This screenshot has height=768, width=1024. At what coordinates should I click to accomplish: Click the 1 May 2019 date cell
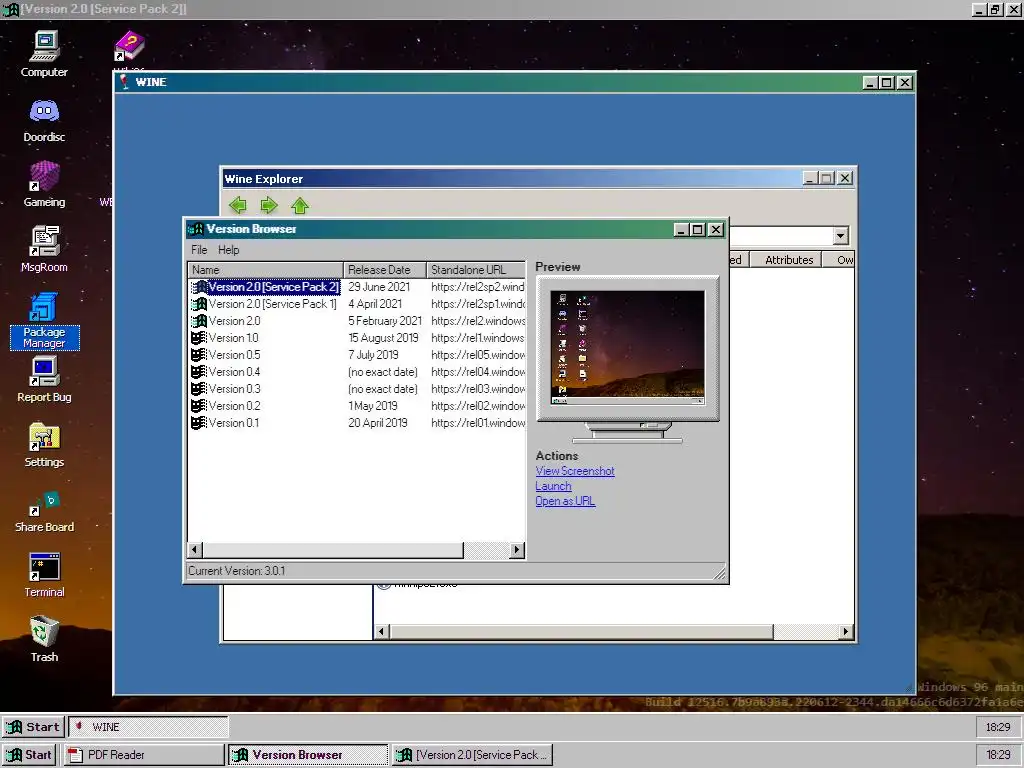373,406
